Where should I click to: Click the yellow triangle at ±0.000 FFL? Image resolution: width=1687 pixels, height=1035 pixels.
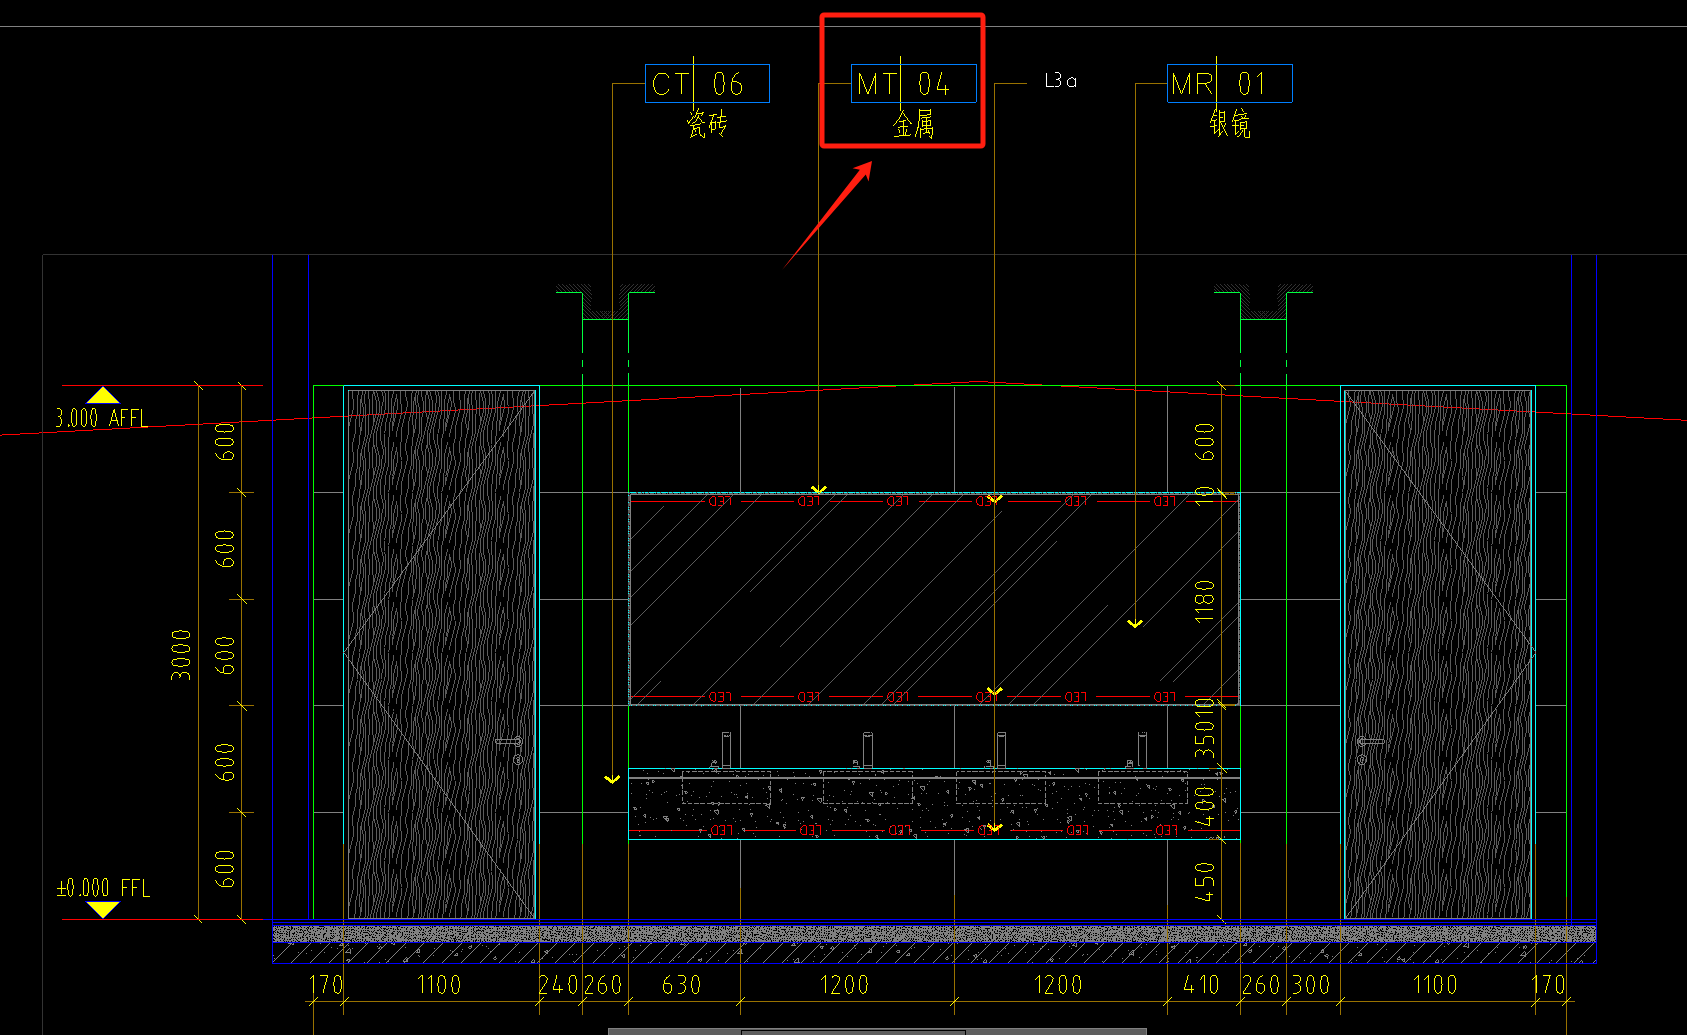102,909
